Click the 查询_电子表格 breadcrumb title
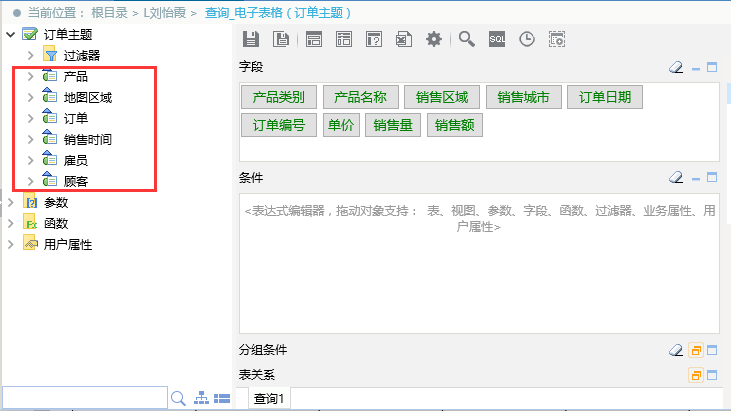This screenshot has width=731, height=411. coord(277,13)
